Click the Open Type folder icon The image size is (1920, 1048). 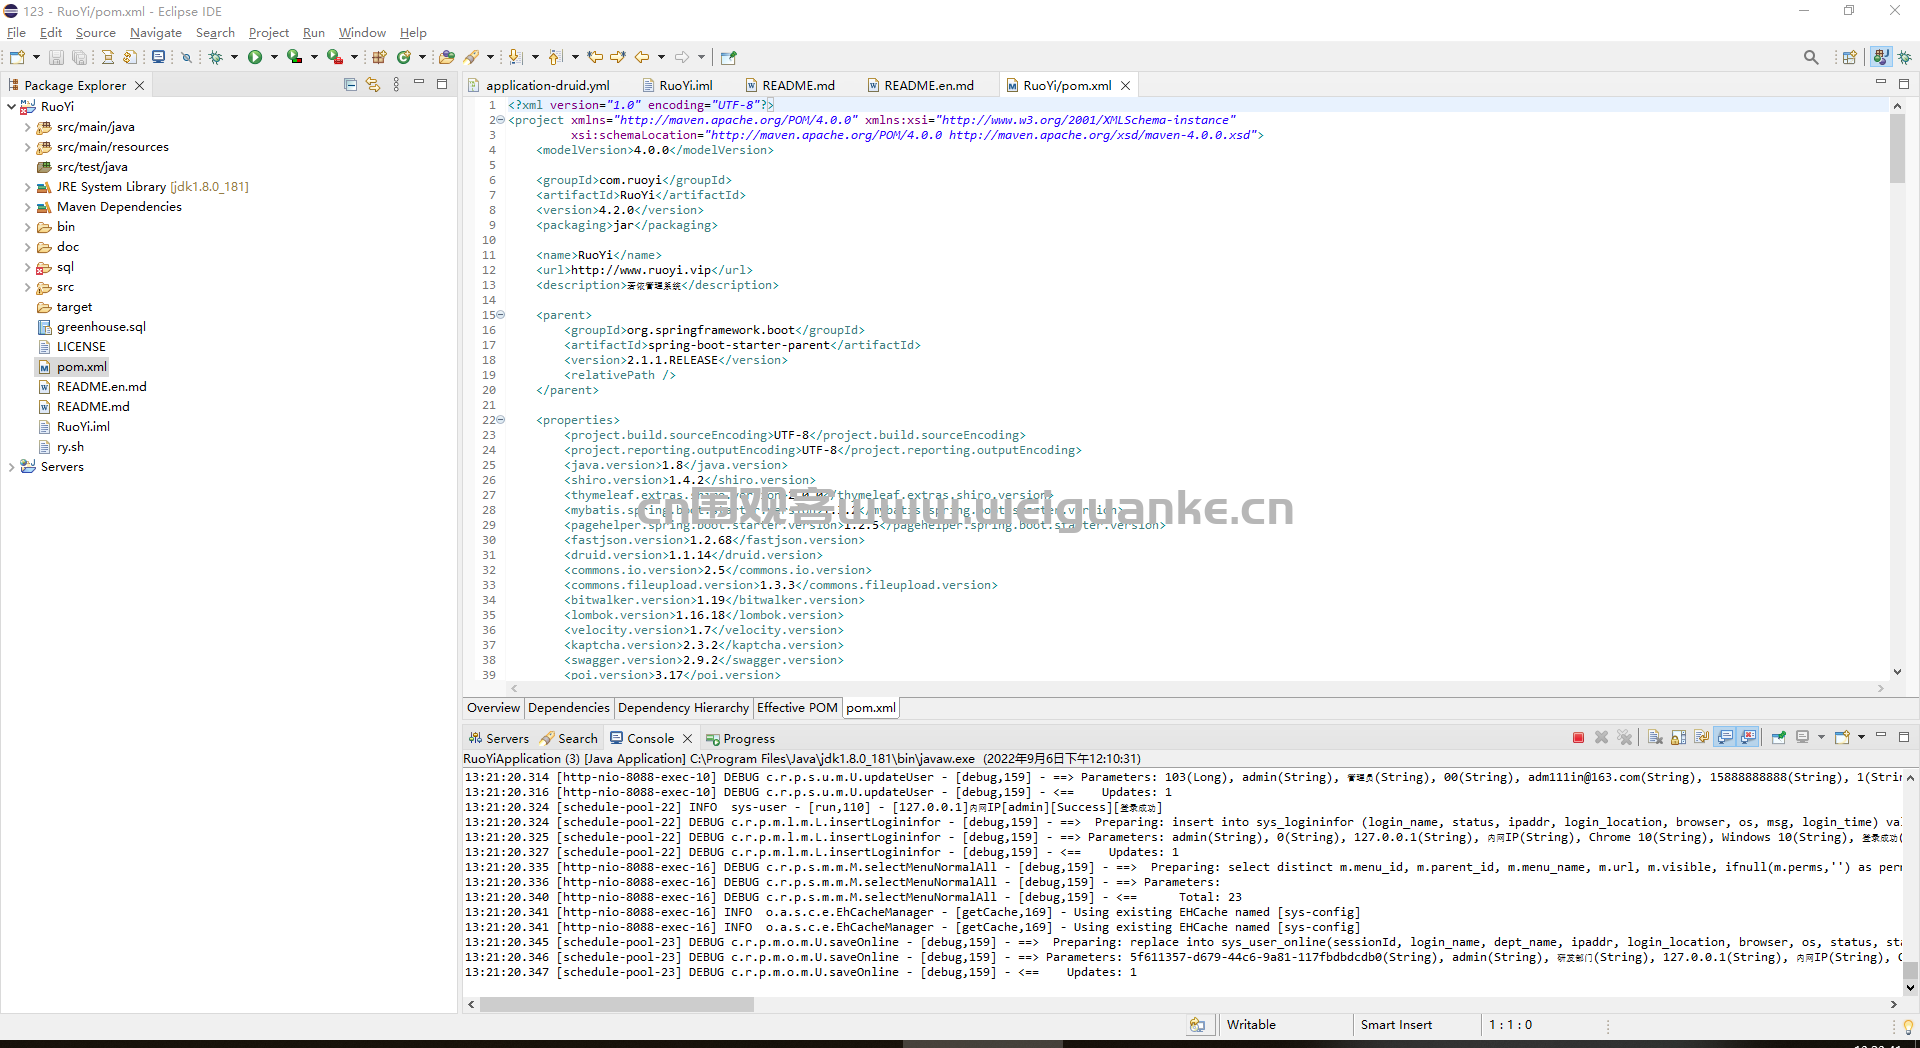click(447, 58)
